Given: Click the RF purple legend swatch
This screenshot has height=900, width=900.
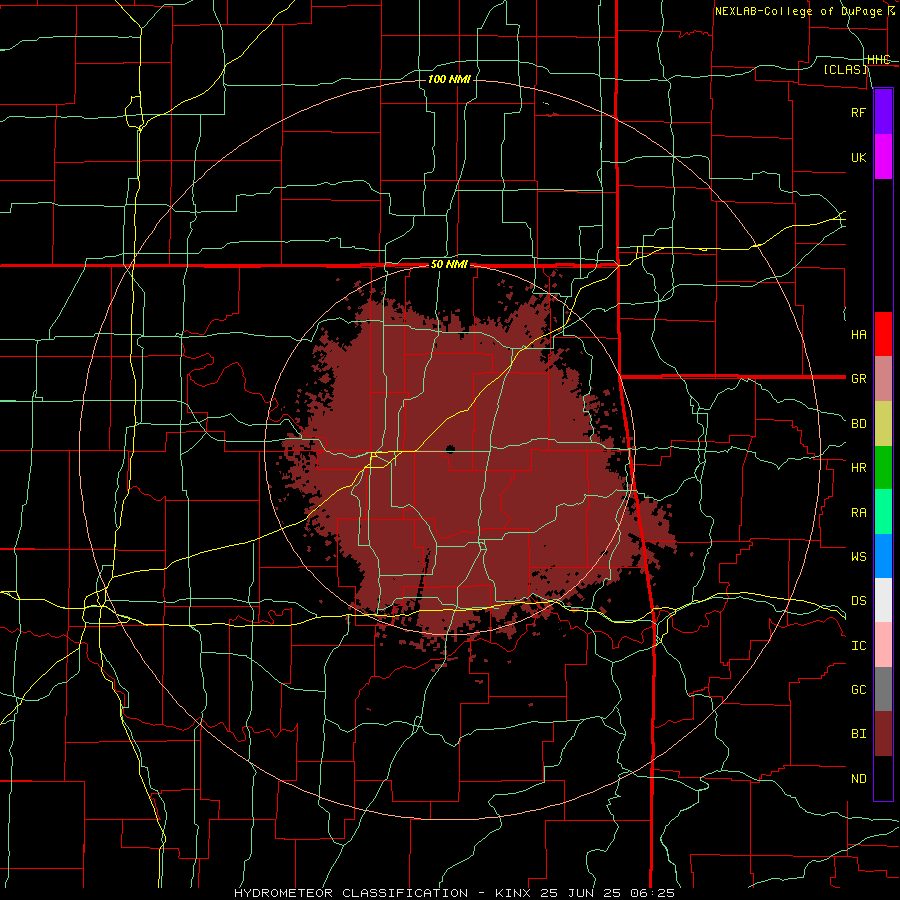Looking at the screenshot, I should 883,112.
